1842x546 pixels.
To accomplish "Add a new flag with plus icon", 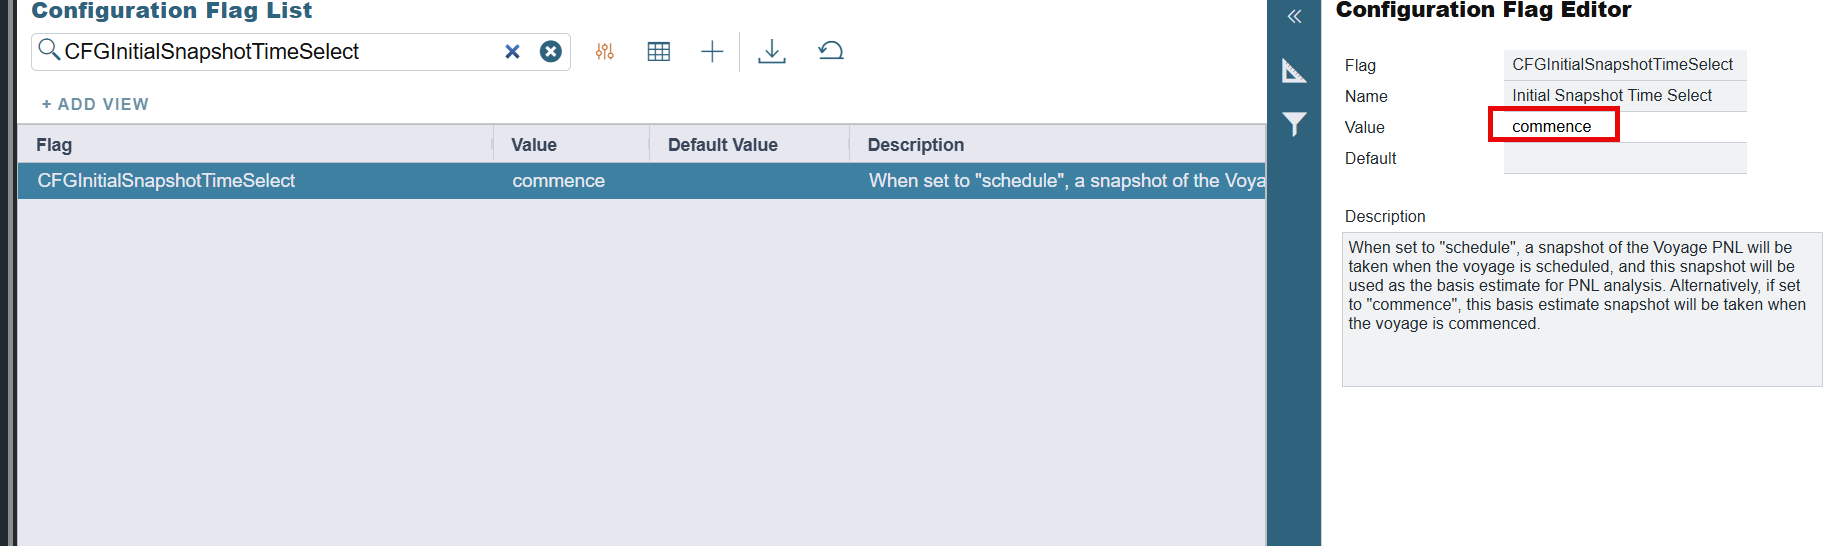I will point(712,51).
